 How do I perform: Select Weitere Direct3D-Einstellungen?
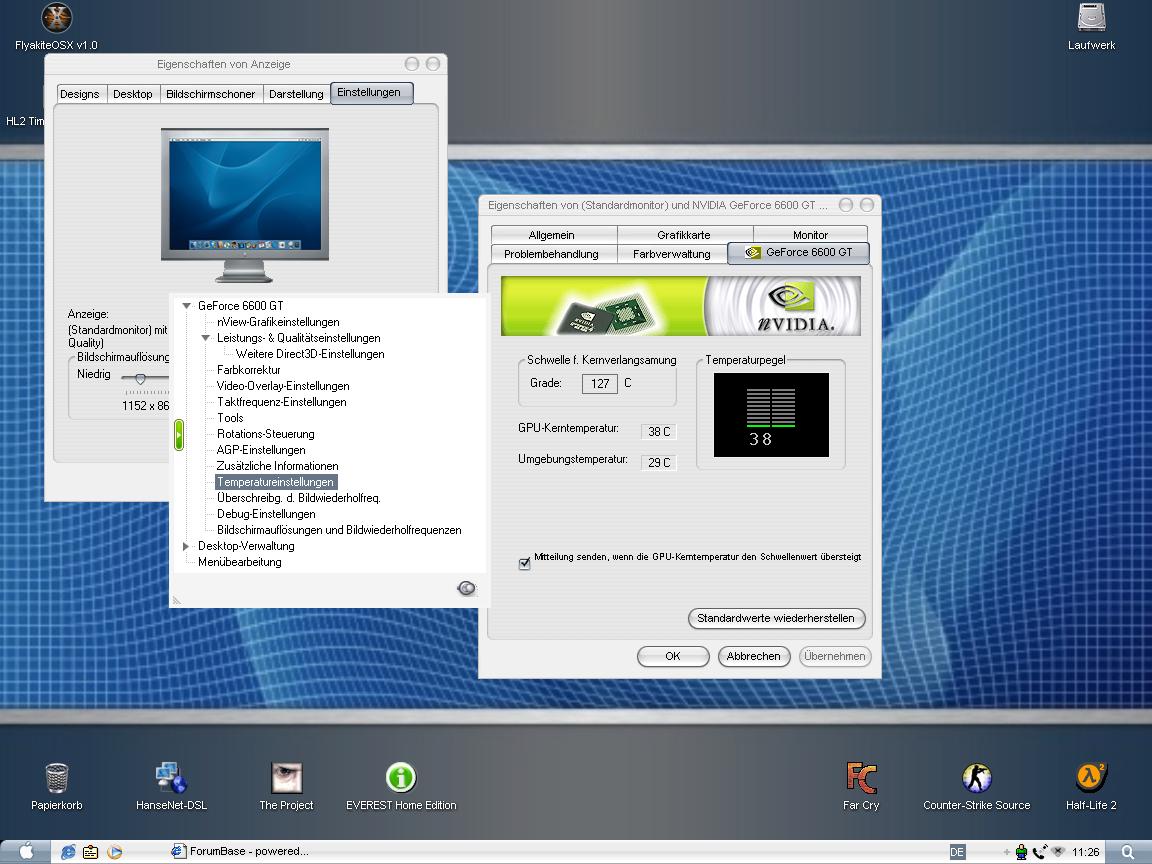click(x=310, y=354)
